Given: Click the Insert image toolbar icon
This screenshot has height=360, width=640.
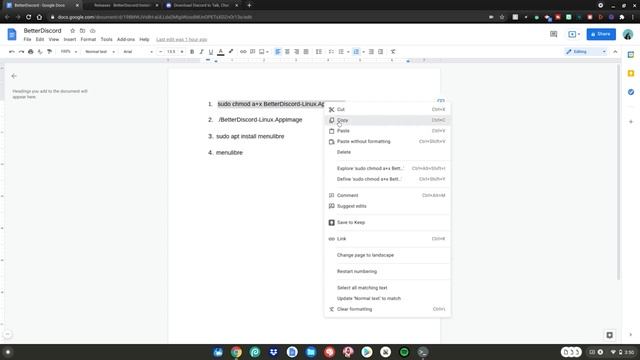Looking at the screenshot, I should click(262, 52).
